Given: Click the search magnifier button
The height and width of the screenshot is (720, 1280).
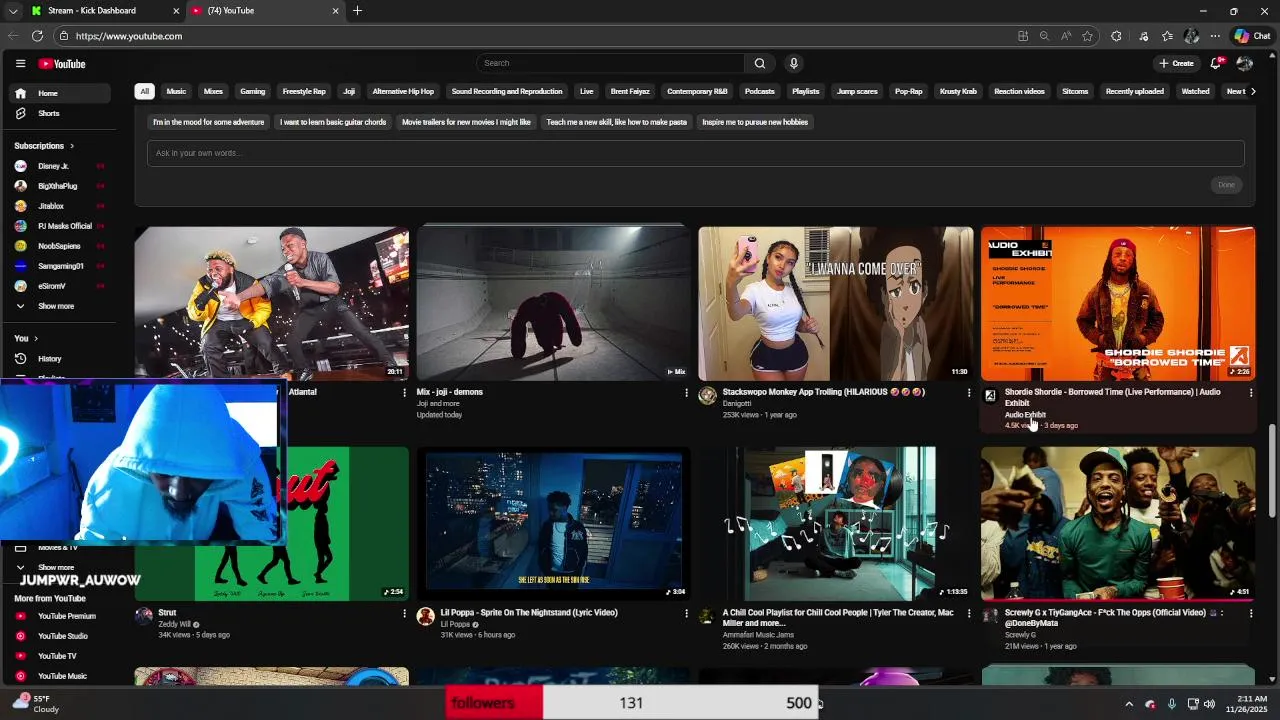Looking at the screenshot, I should [x=760, y=63].
